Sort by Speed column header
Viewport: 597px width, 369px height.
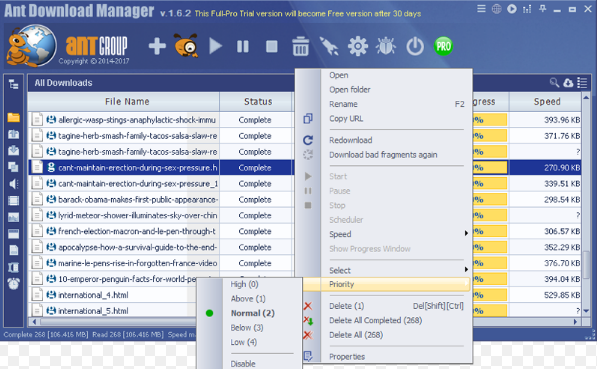point(546,102)
